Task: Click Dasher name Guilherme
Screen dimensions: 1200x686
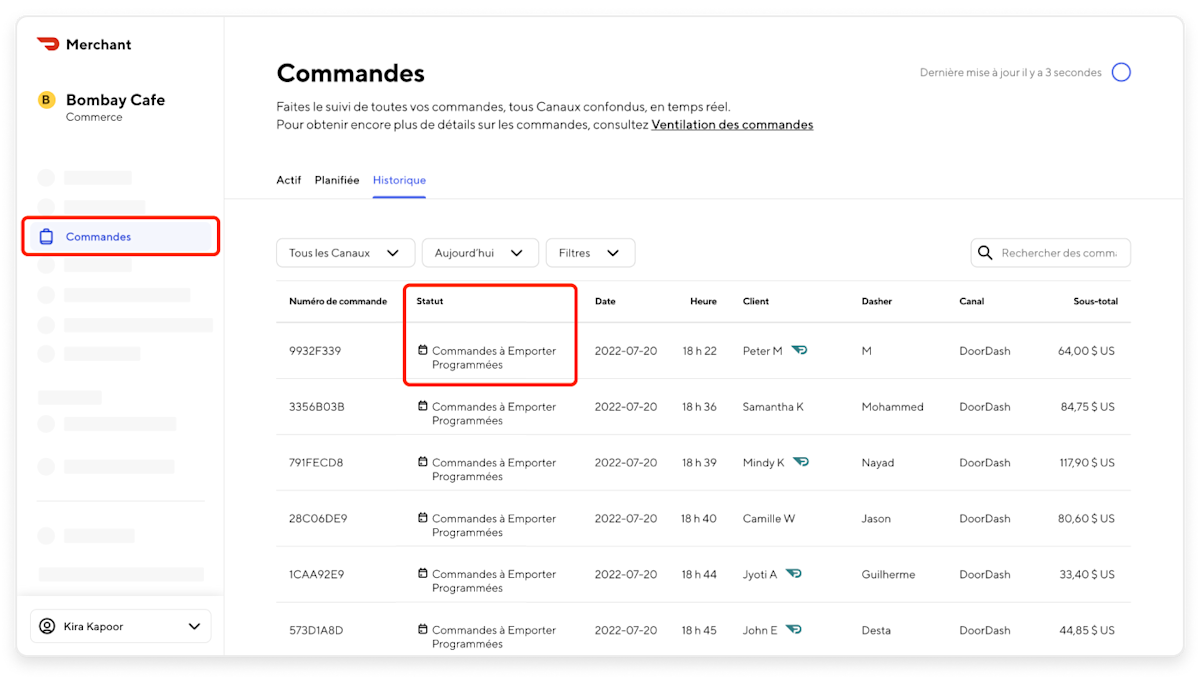Action: click(x=889, y=574)
